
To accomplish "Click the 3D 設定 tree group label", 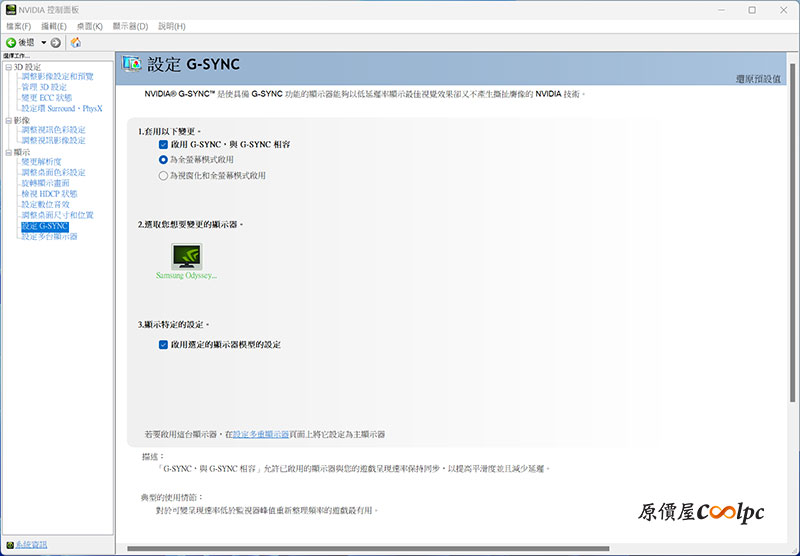I will [x=27, y=67].
